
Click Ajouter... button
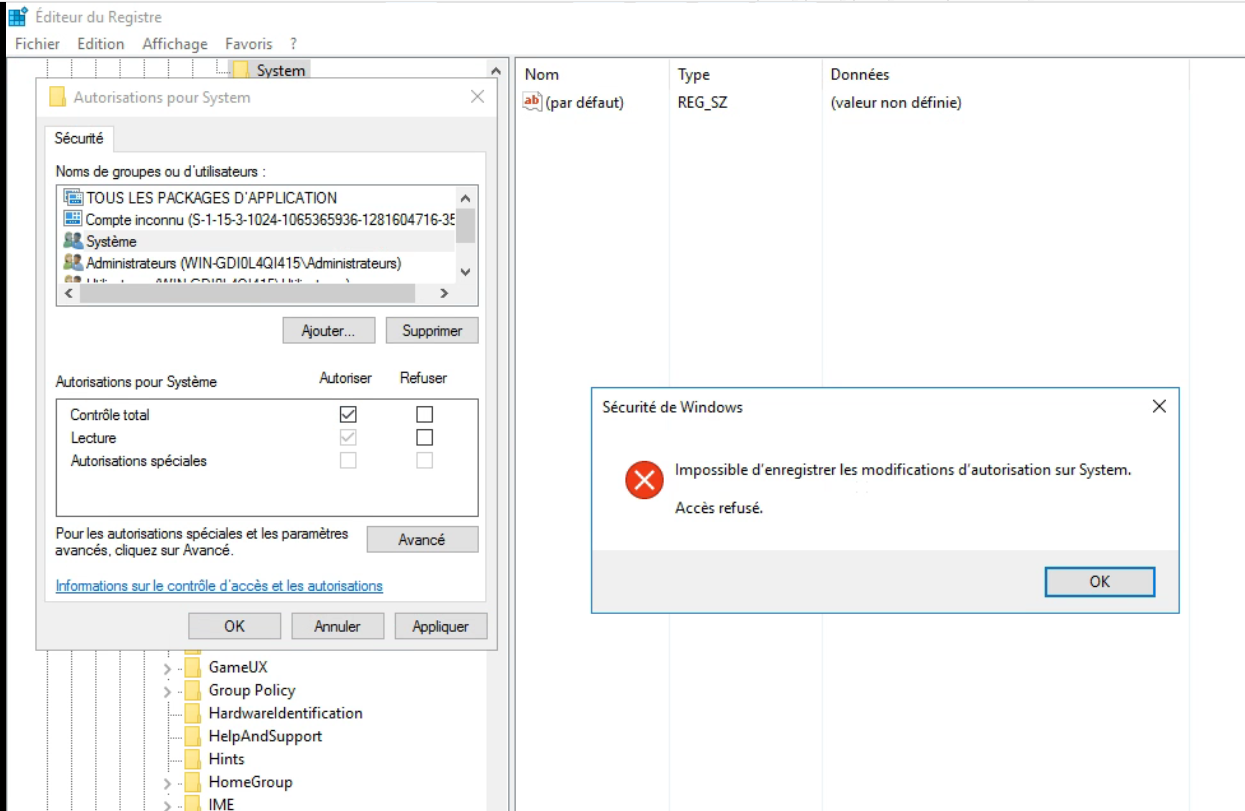[329, 330]
